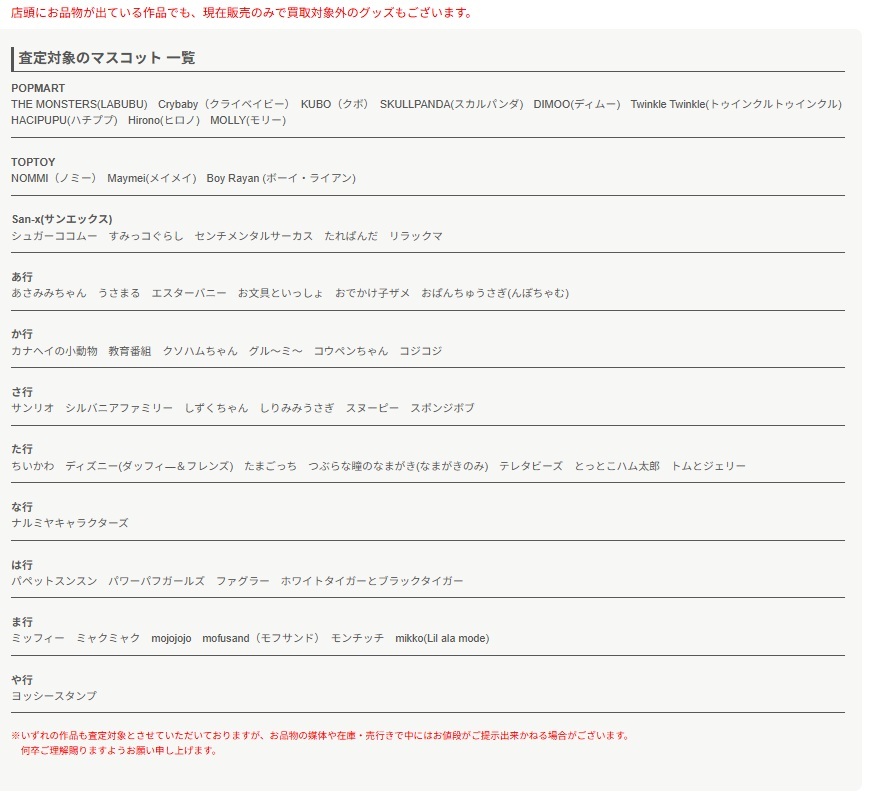Click モンチッチ entry
Viewport: 870px width, 792px height.
pos(358,638)
